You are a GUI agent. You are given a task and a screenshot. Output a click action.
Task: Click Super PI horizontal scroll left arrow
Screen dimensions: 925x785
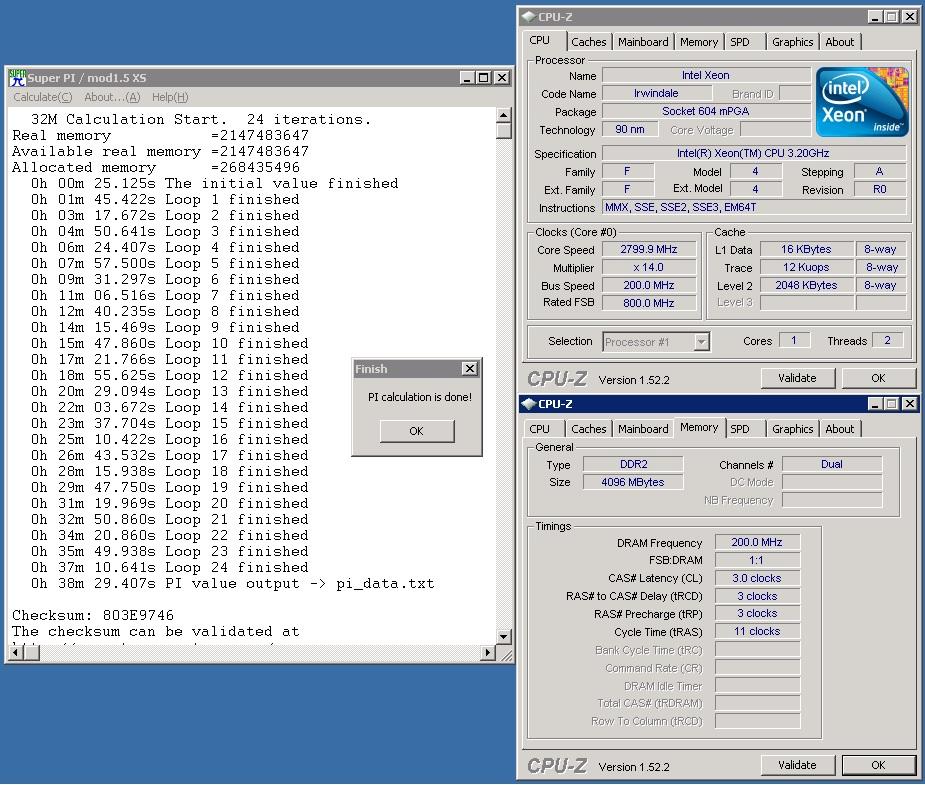click(x=16, y=652)
